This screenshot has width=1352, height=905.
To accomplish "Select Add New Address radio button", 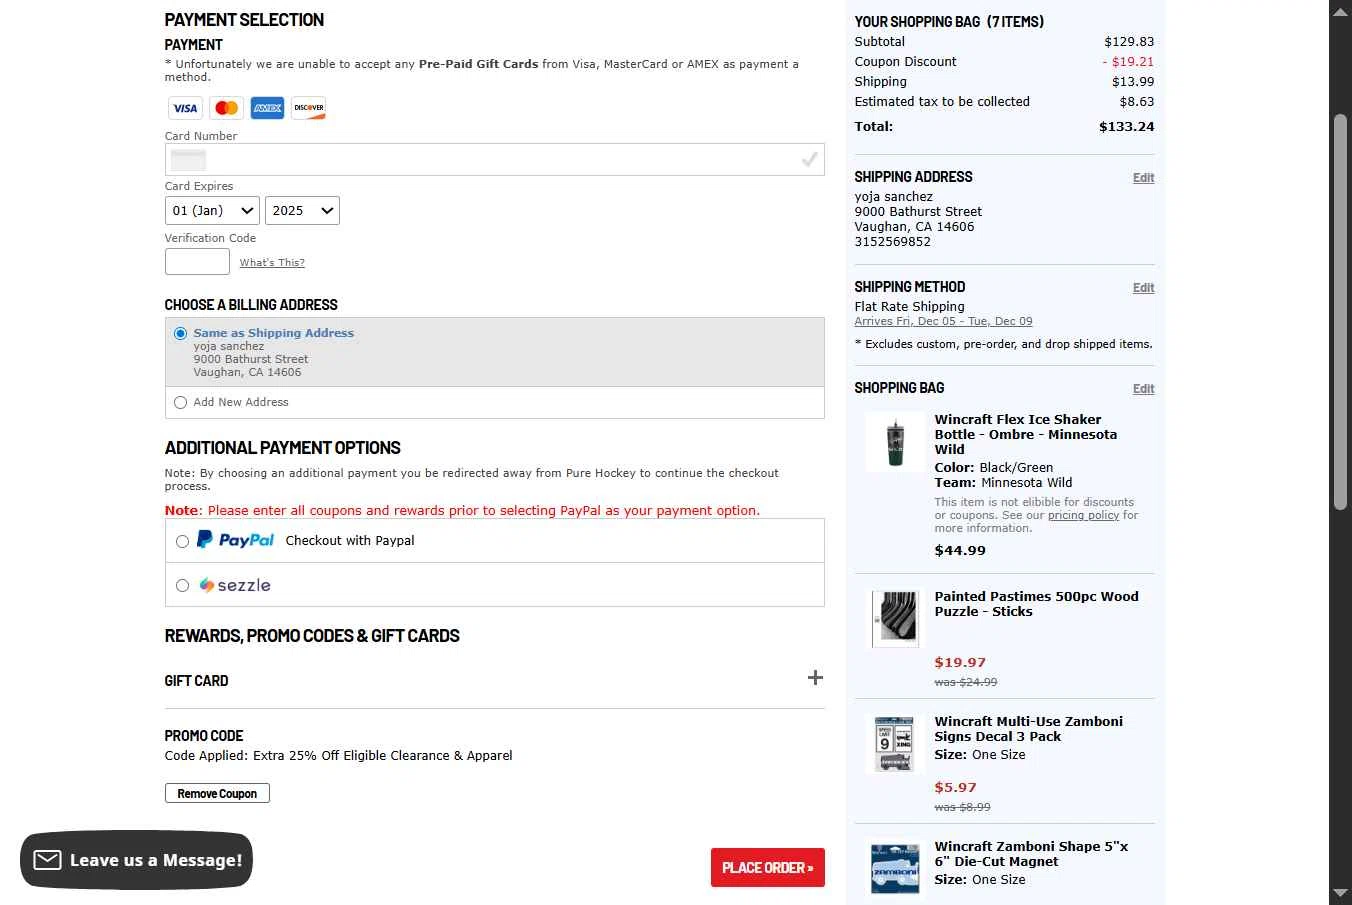I will tap(180, 402).
